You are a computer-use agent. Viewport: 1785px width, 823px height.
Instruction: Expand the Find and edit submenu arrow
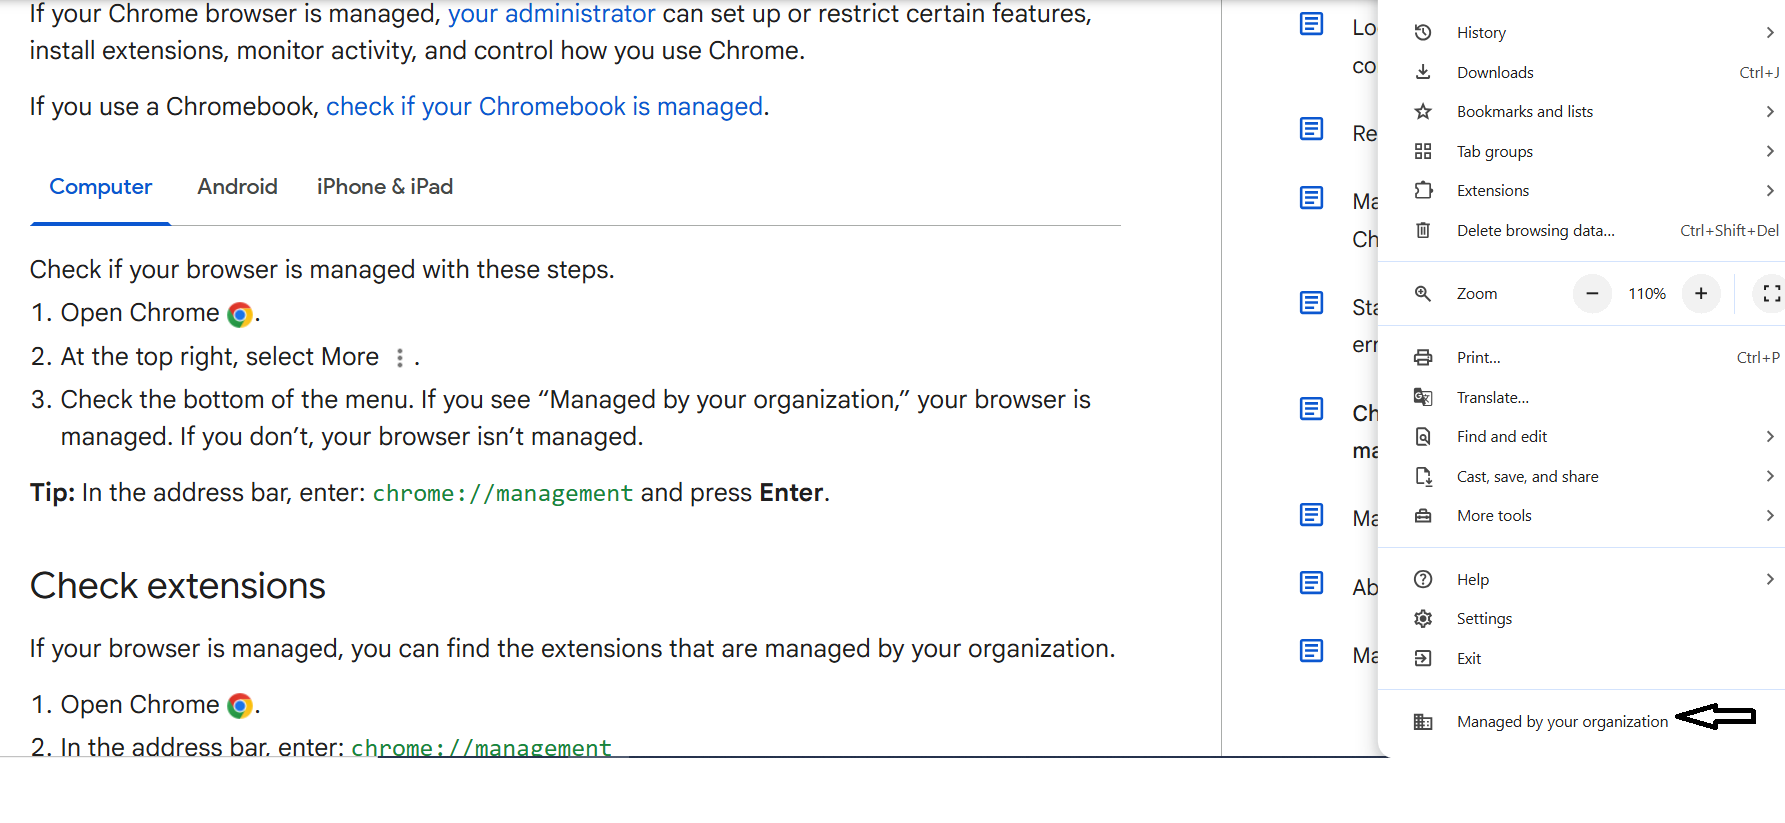point(1770,436)
